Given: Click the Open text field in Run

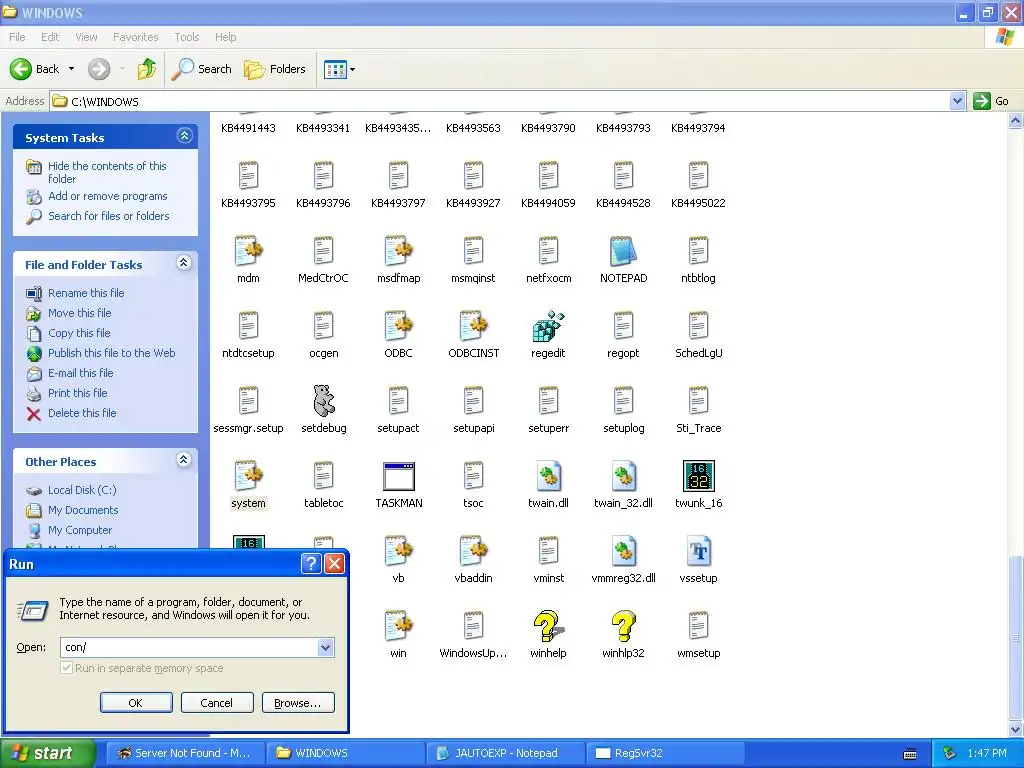Looking at the screenshot, I should click(189, 647).
